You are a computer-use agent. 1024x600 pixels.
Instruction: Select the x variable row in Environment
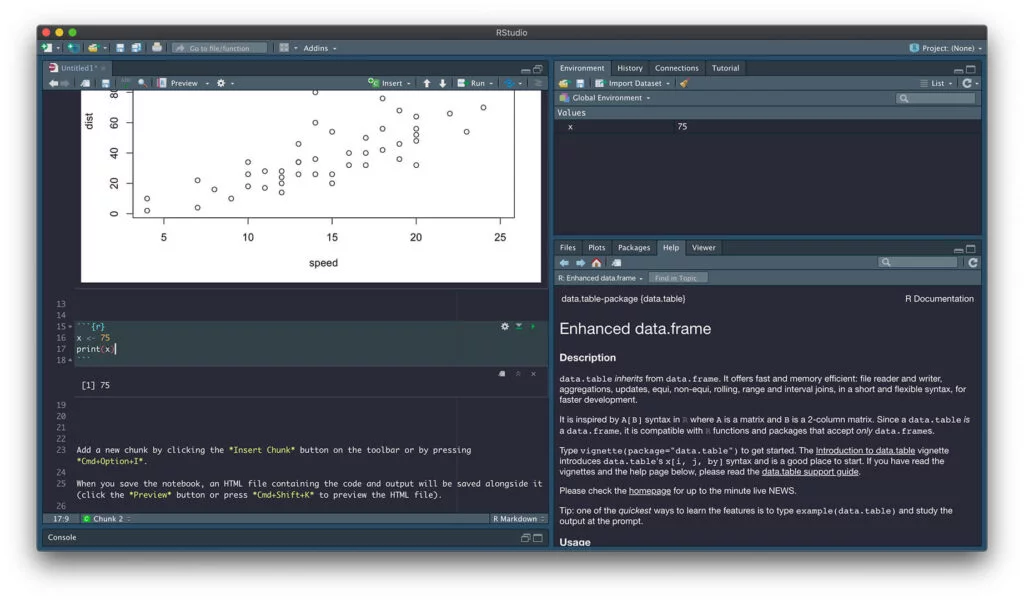click(767, 127)
